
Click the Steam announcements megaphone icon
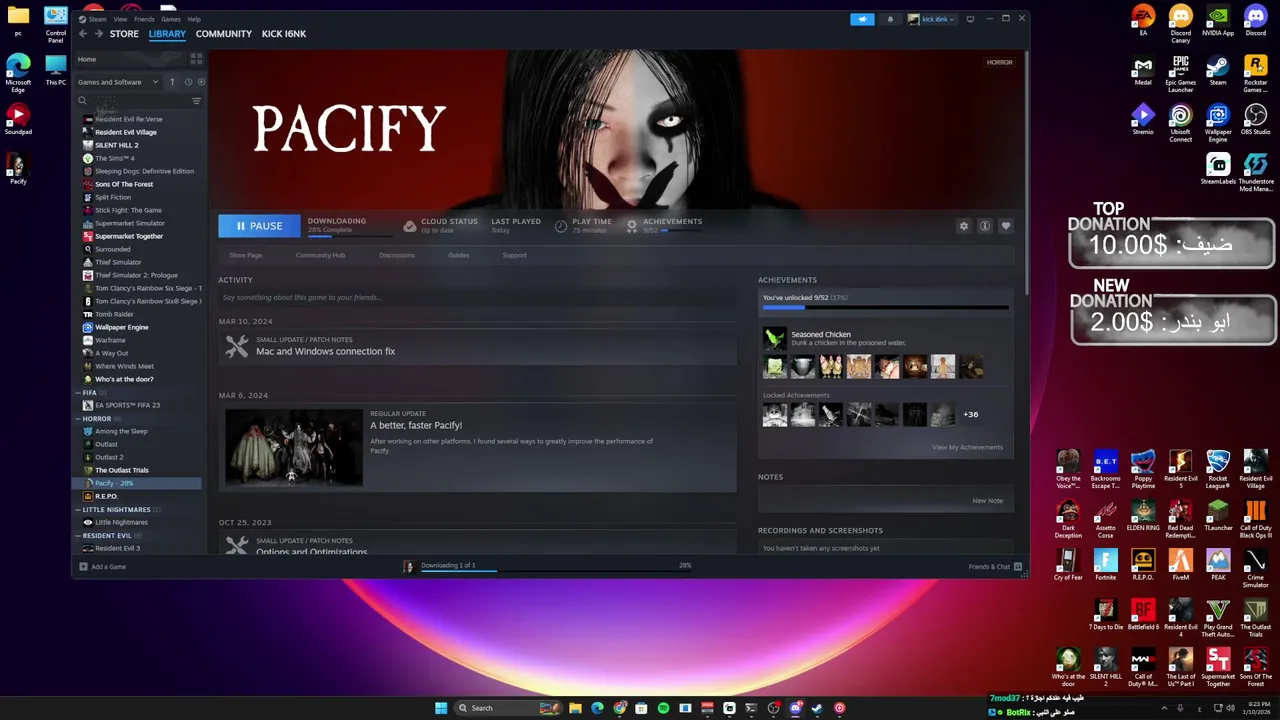[x=862, y=19]
